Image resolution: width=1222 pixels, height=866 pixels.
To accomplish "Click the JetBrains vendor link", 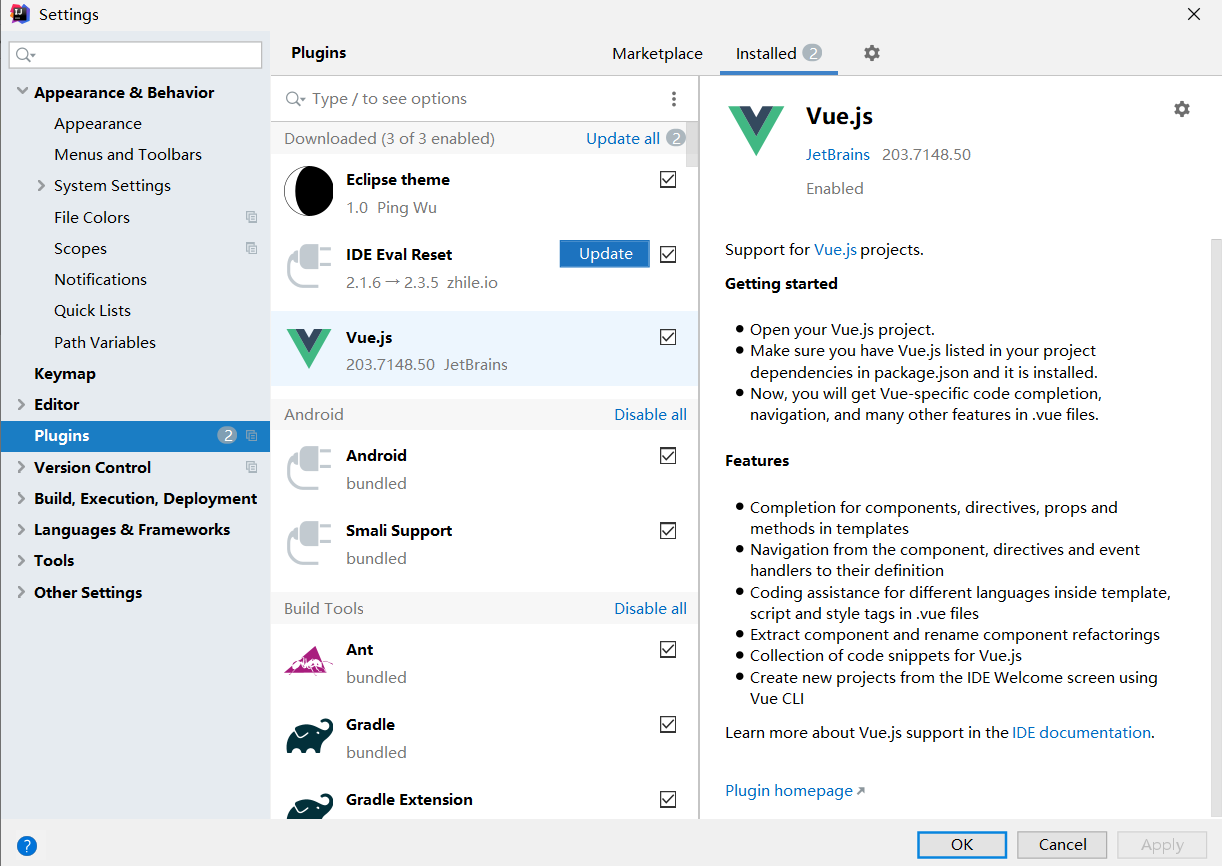I will [838, 155].
